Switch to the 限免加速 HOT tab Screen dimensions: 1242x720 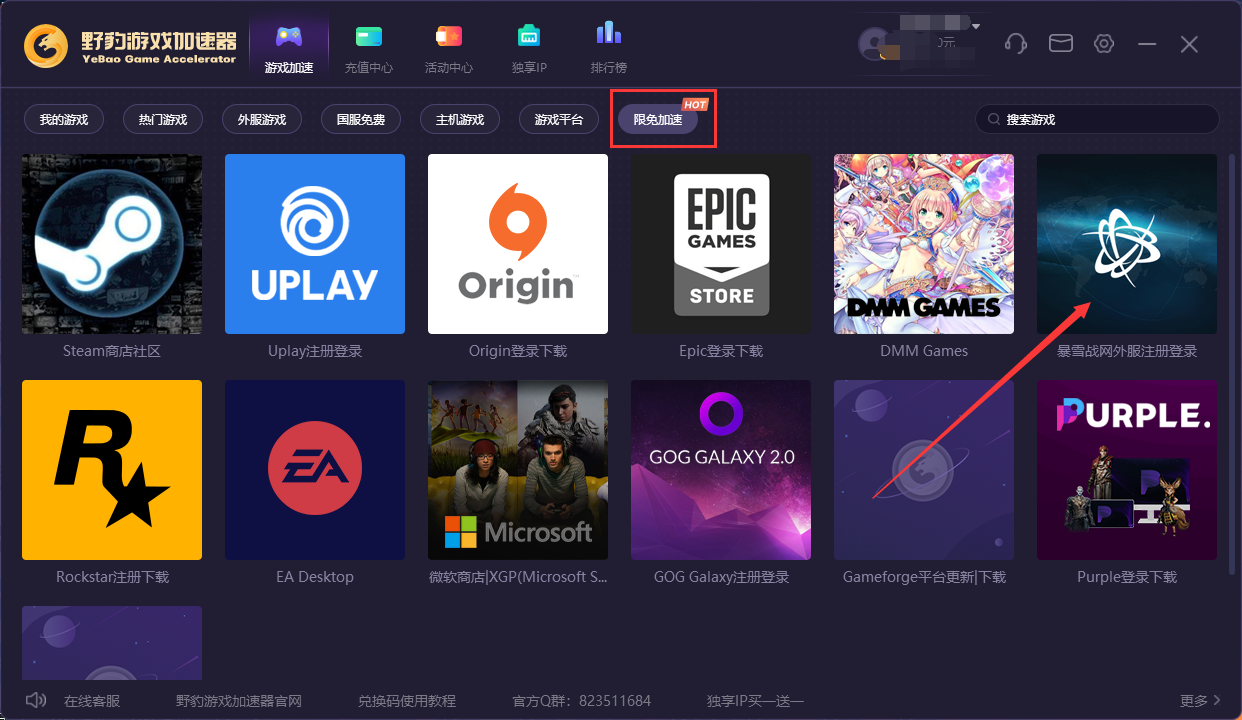tap(658, 120)
